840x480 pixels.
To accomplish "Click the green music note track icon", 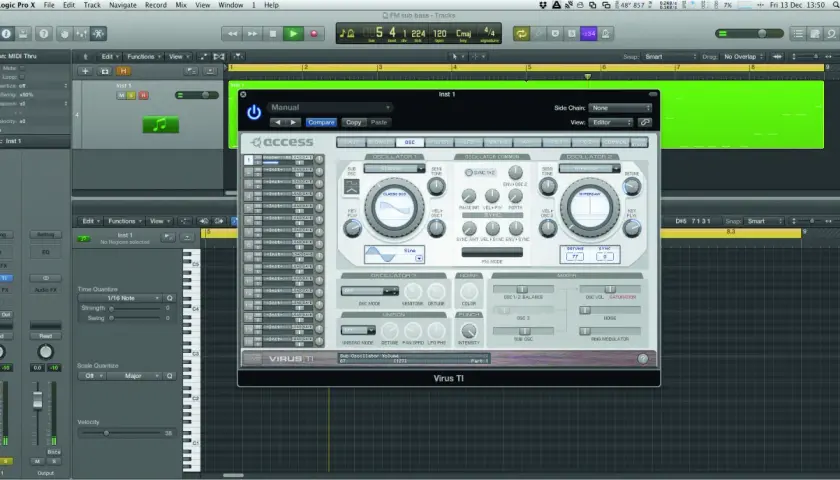I will [161, 125].
